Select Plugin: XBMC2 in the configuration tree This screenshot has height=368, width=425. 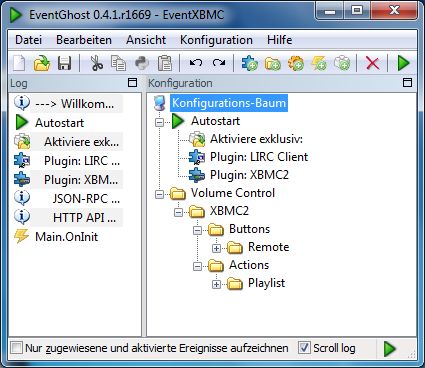tap(249, 175)
